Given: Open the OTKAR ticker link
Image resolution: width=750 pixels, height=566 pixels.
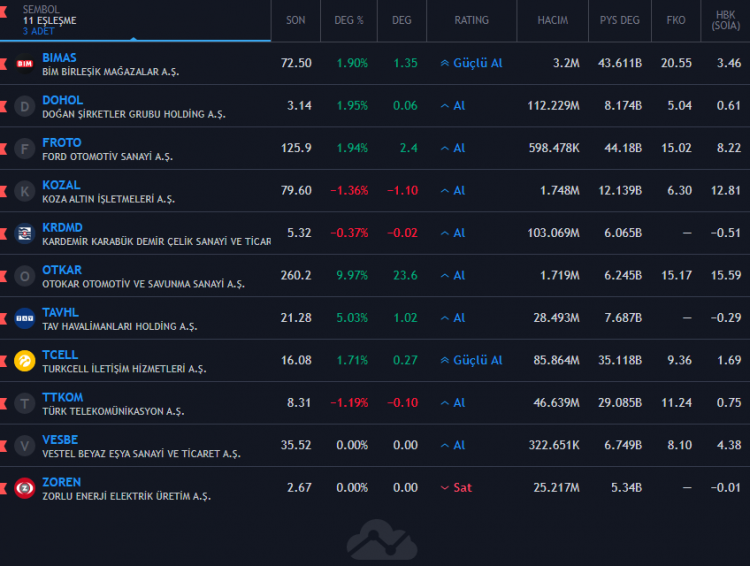Looking at the screenshot, I should [x=62, y=270].
